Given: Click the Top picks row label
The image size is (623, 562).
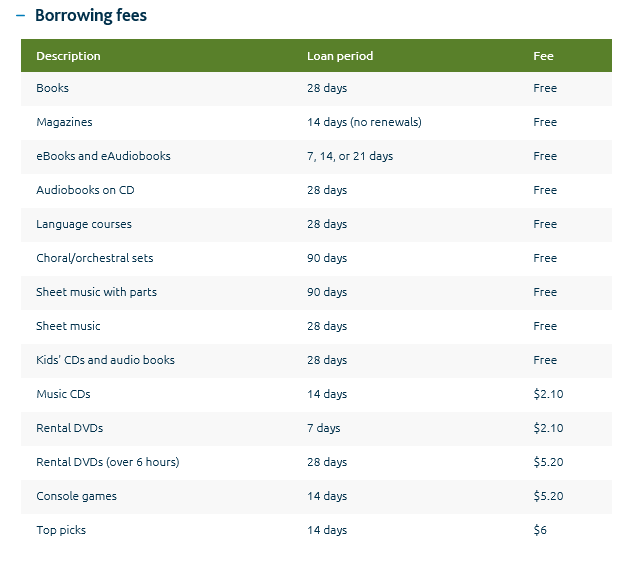Looking at the screenshot, I should pyautogui.click(x=61, y=530).
